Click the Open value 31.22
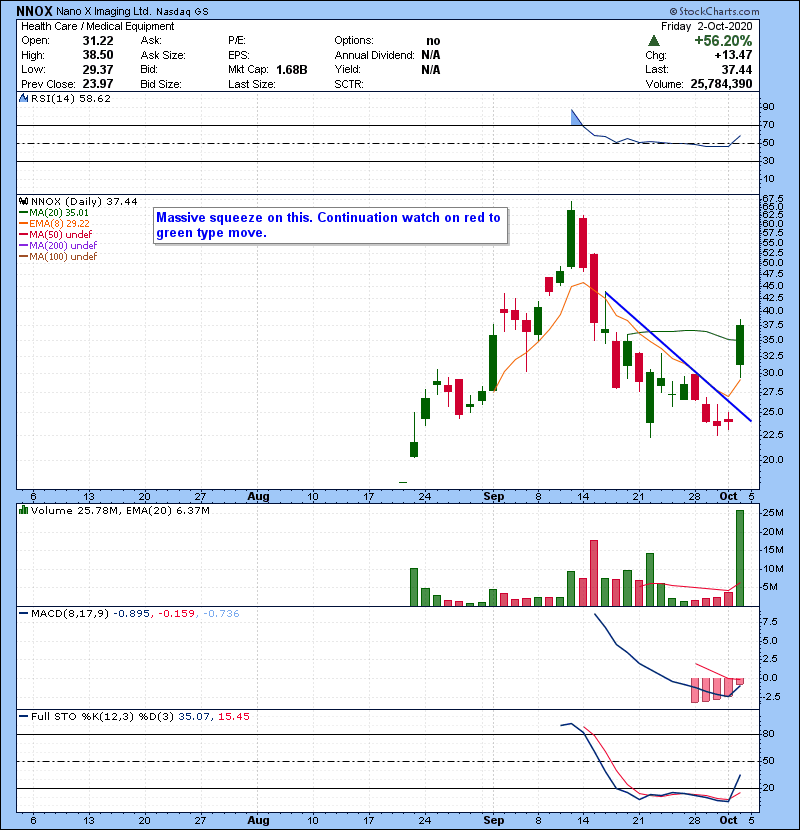 tap(98, 41)
